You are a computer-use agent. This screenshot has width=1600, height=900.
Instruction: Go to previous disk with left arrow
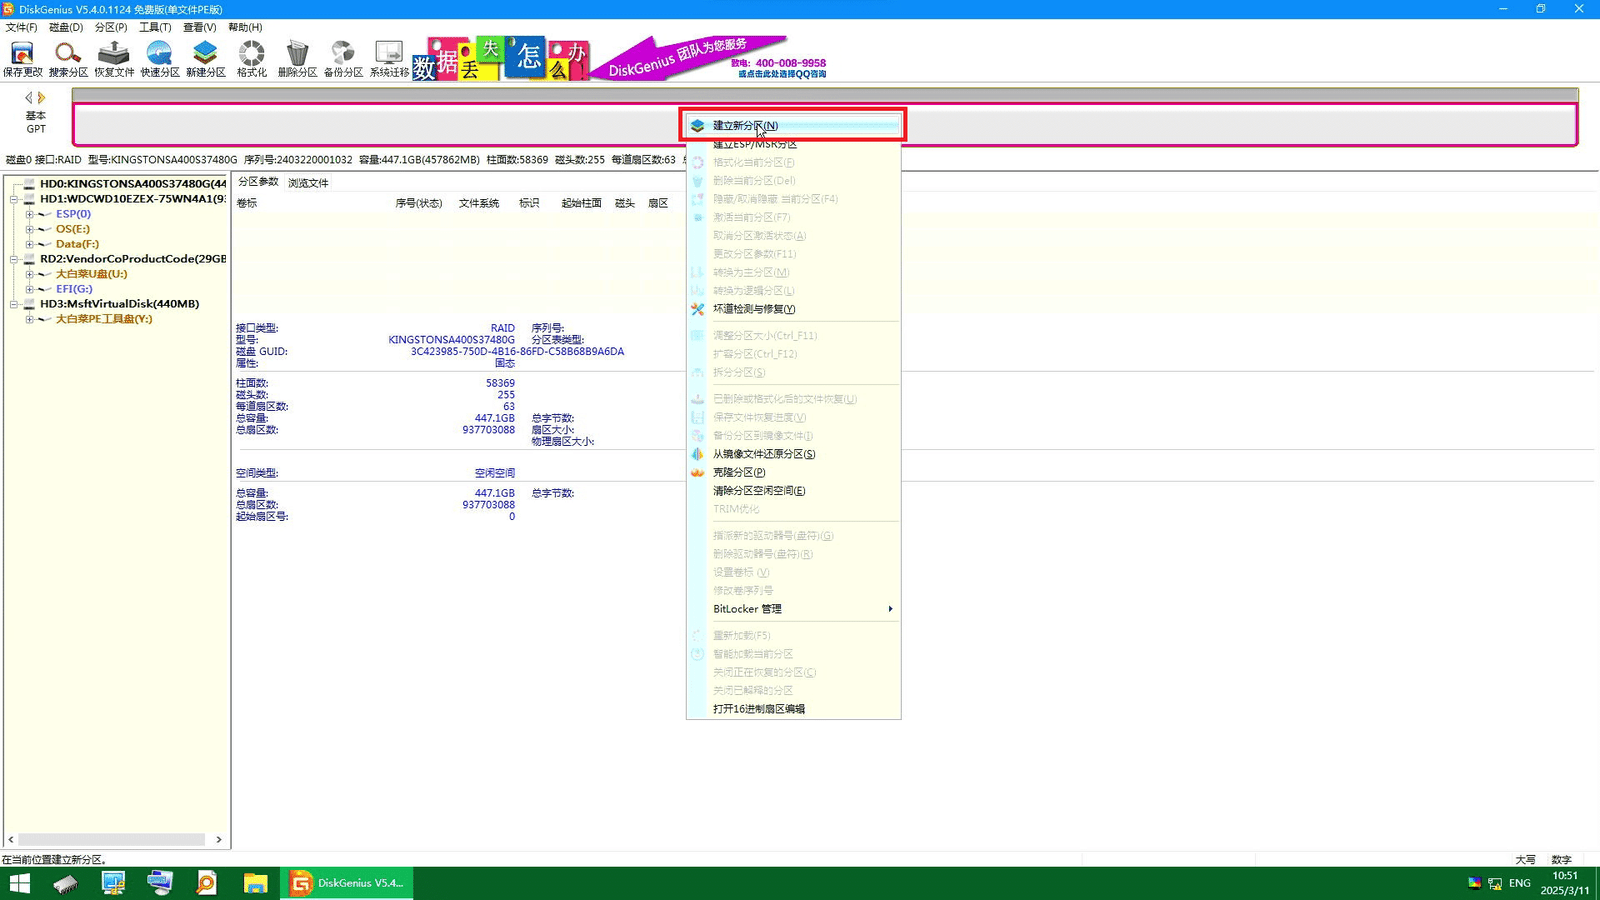(x=28, y=98)
